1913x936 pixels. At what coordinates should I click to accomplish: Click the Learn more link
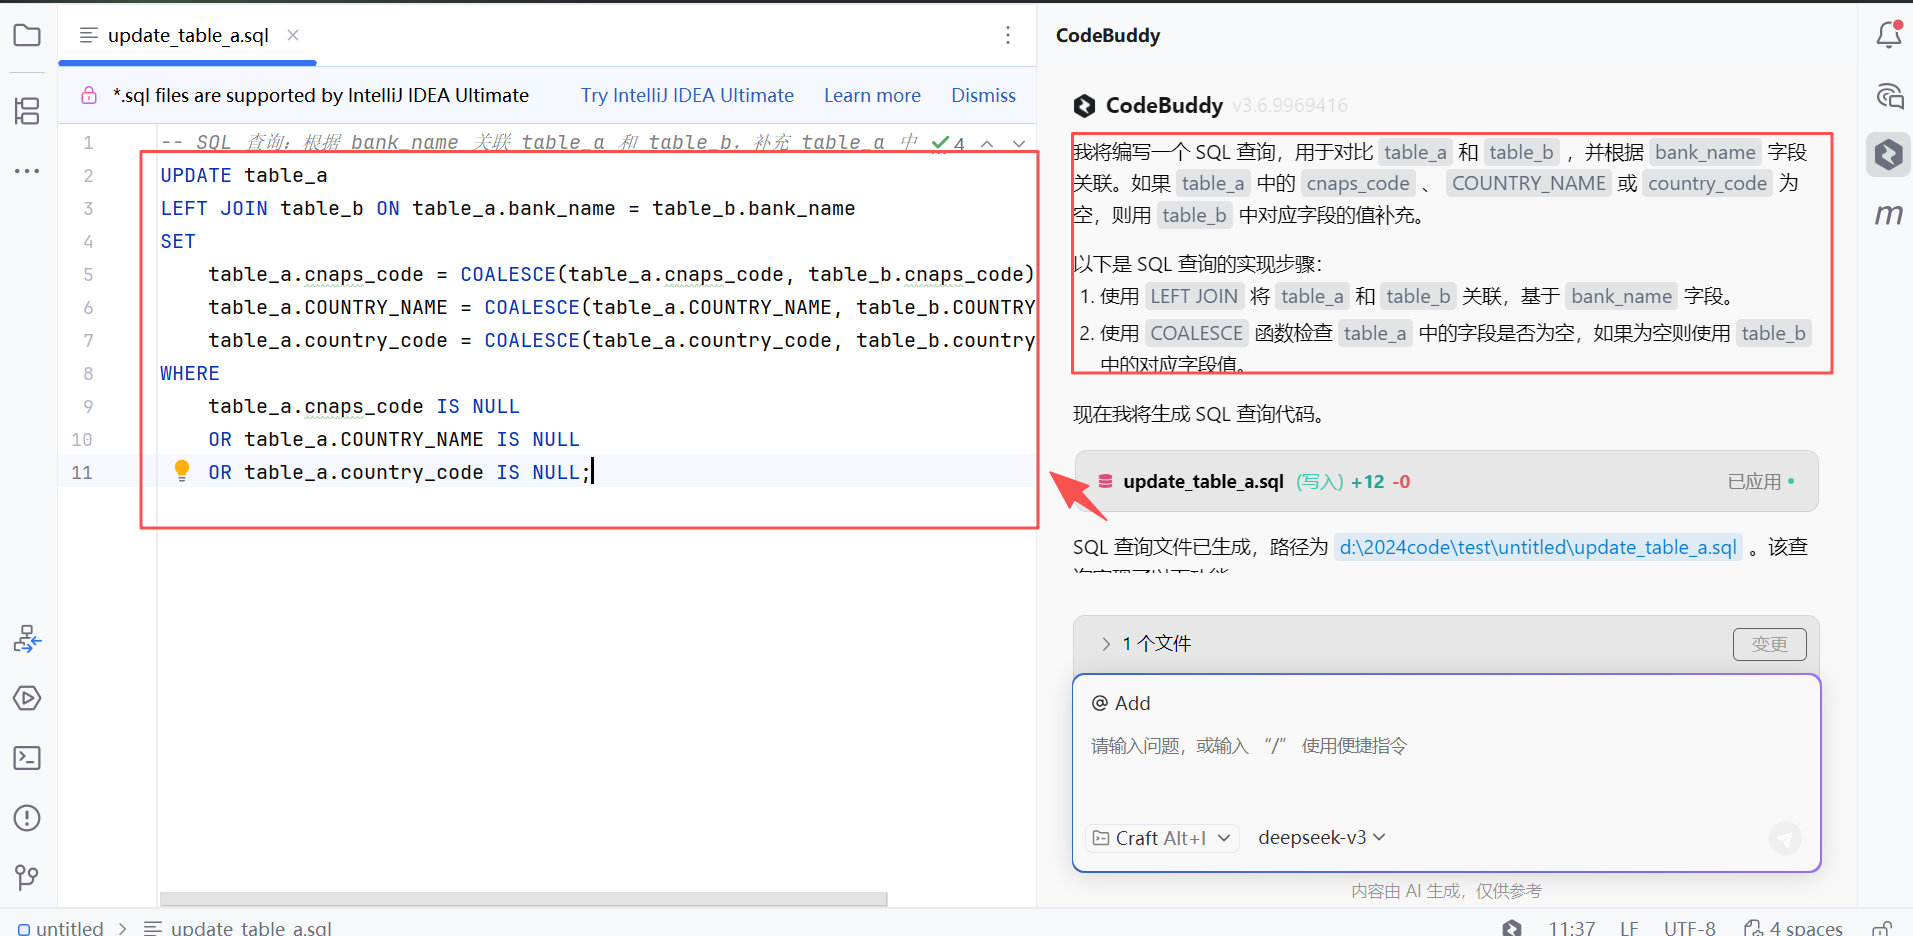(x=872, y=95)
